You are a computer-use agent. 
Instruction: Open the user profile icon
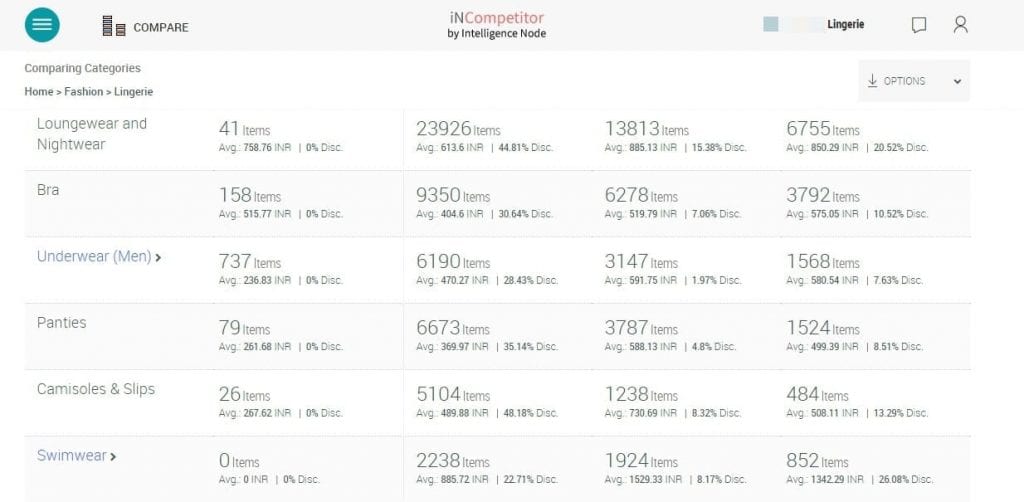click(x=960, y=25)
